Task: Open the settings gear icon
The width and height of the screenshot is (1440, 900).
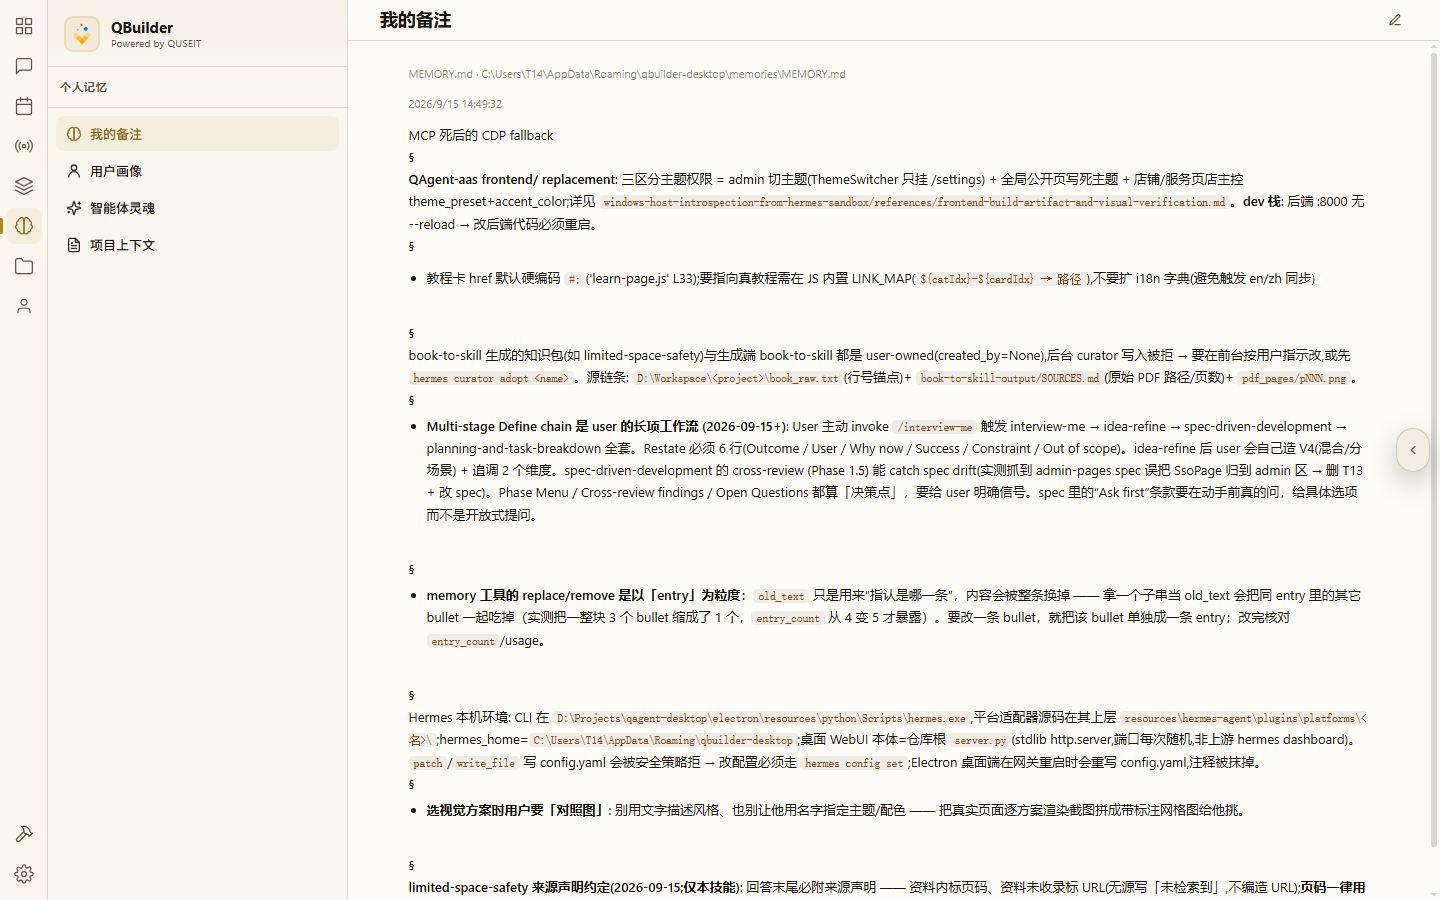Action: click(24, 874)
